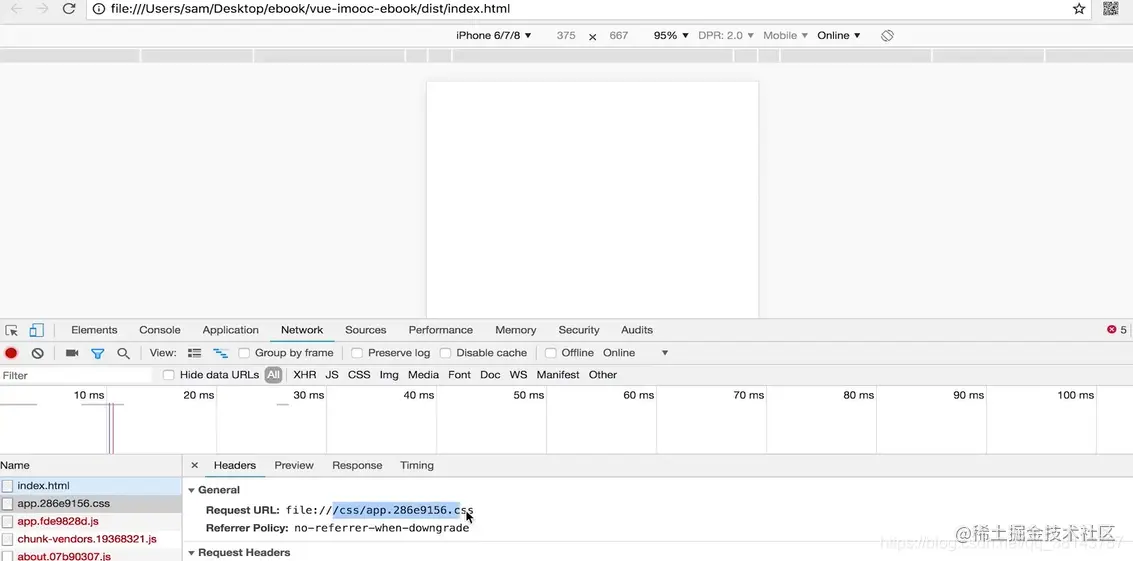Reload the page with the refresh icon
This screenshot has height=561, width=1133.
pos(69,9)
